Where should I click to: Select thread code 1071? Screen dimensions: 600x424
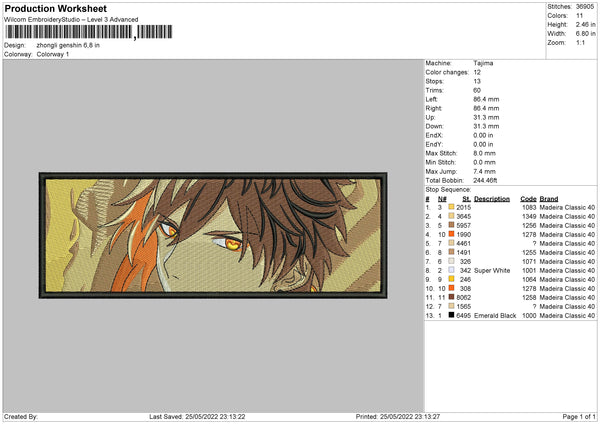pos(529,261)
